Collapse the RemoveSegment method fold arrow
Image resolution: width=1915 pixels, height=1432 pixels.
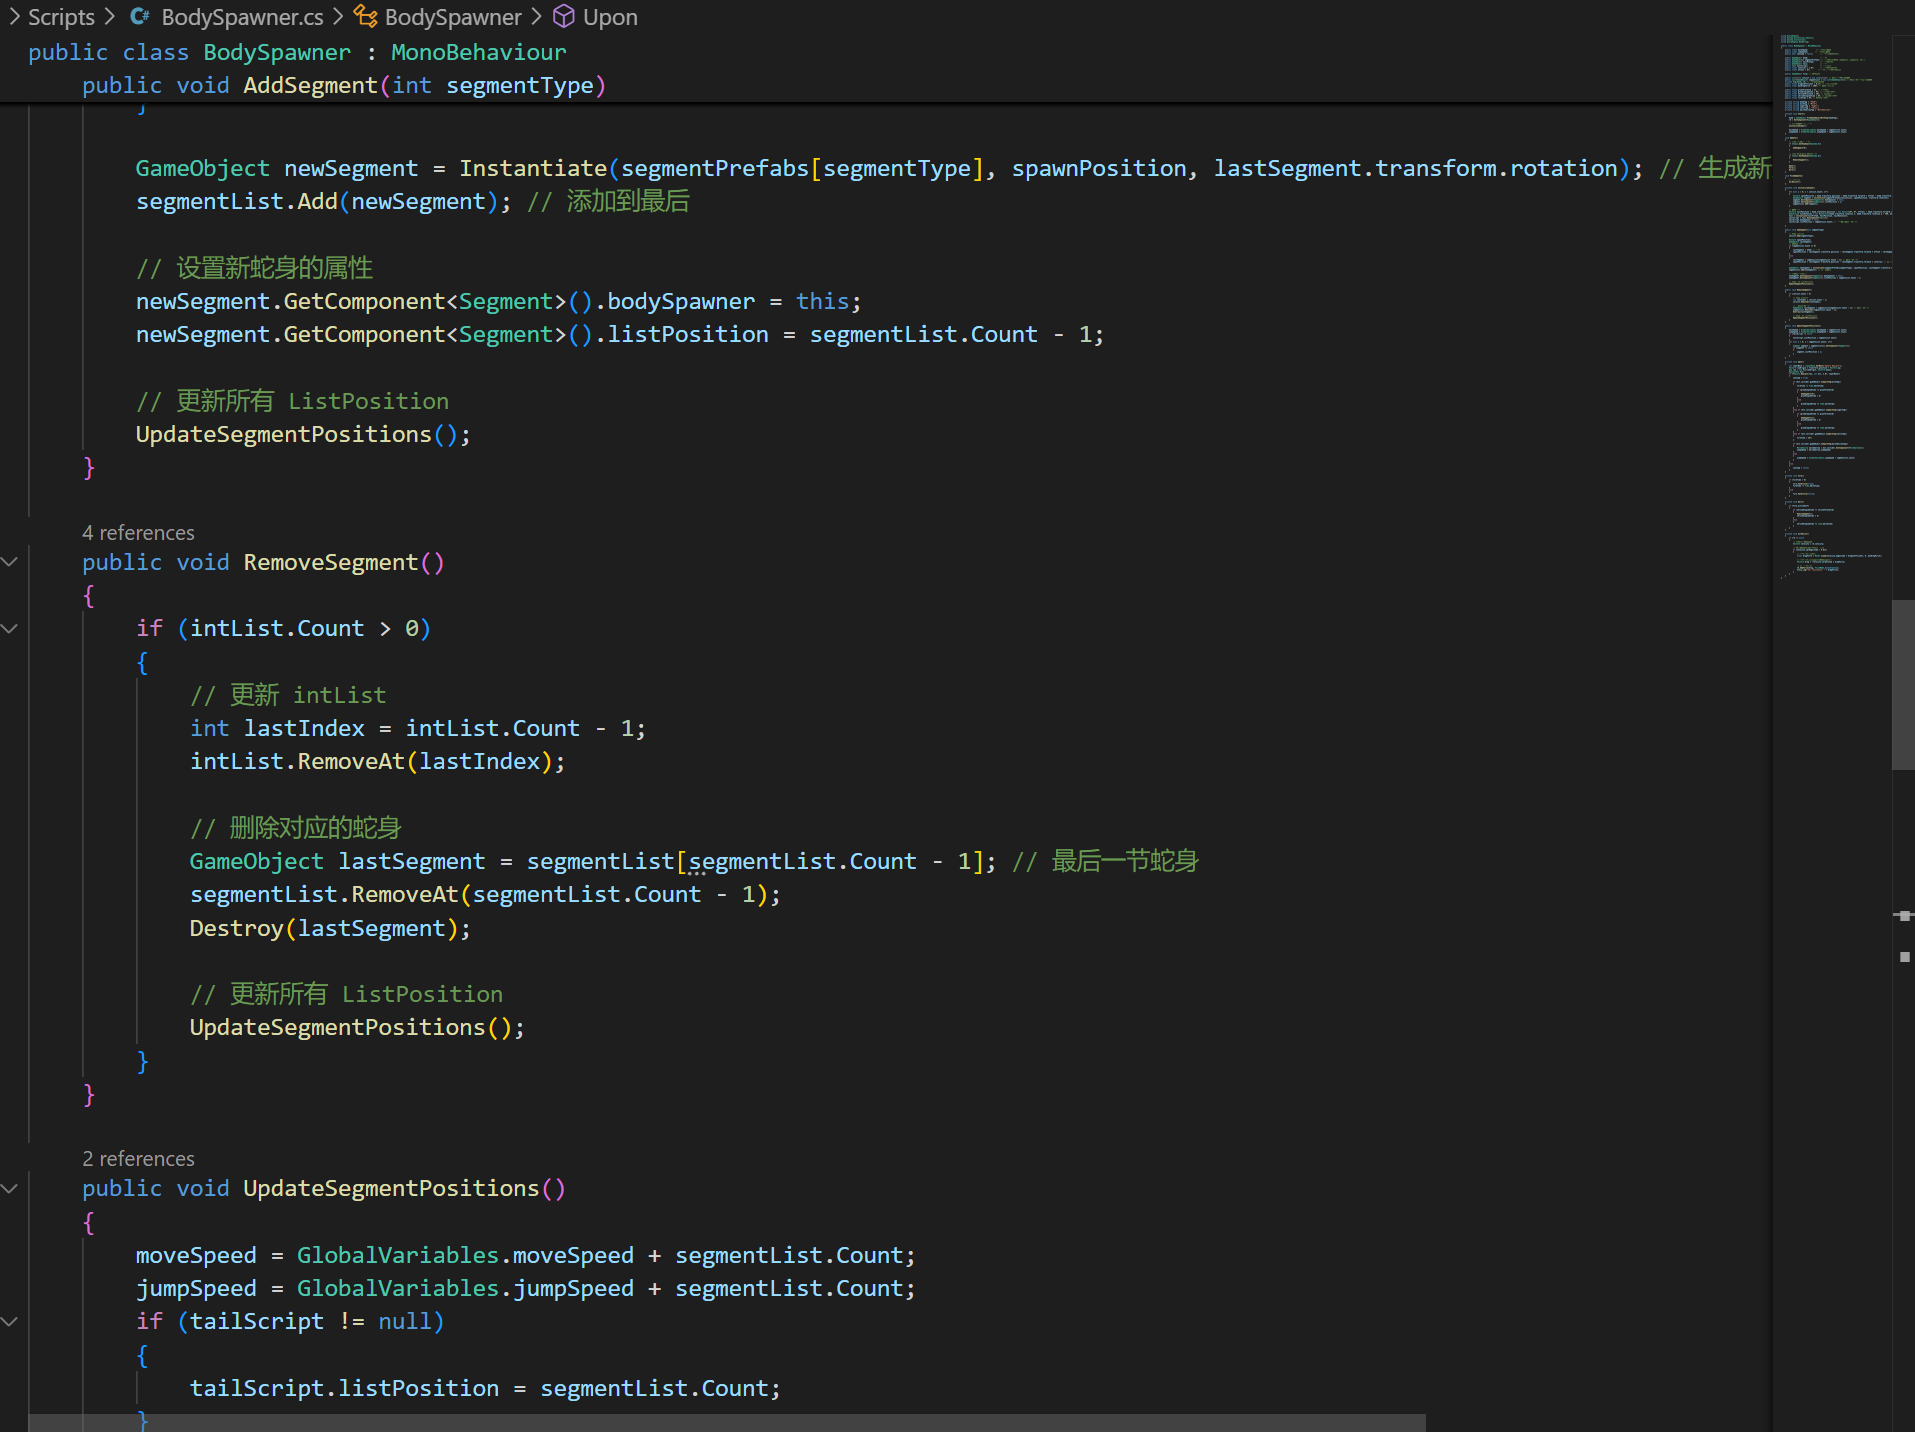[10, 562]
